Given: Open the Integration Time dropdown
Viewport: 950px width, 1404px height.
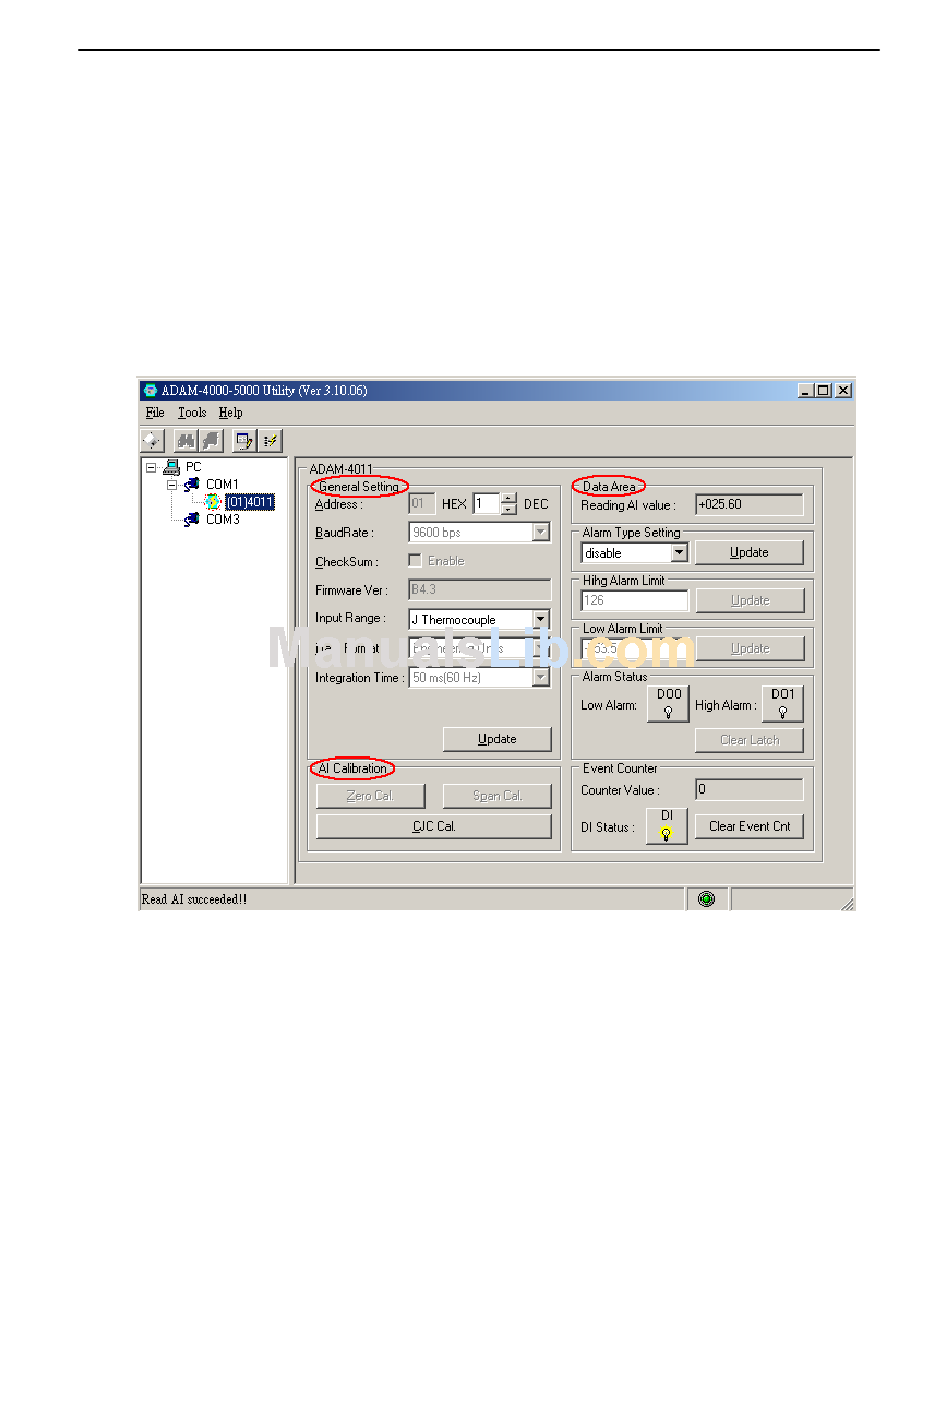Looking at the screenshot, I should (541, 677).
